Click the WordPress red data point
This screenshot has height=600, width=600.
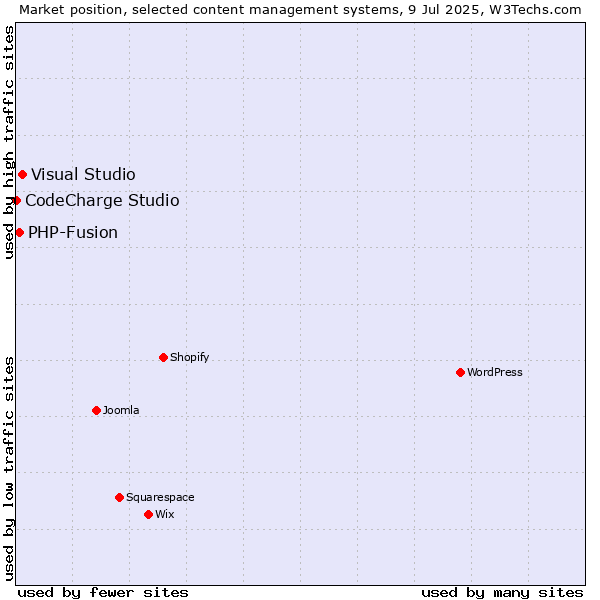point(460,372)
